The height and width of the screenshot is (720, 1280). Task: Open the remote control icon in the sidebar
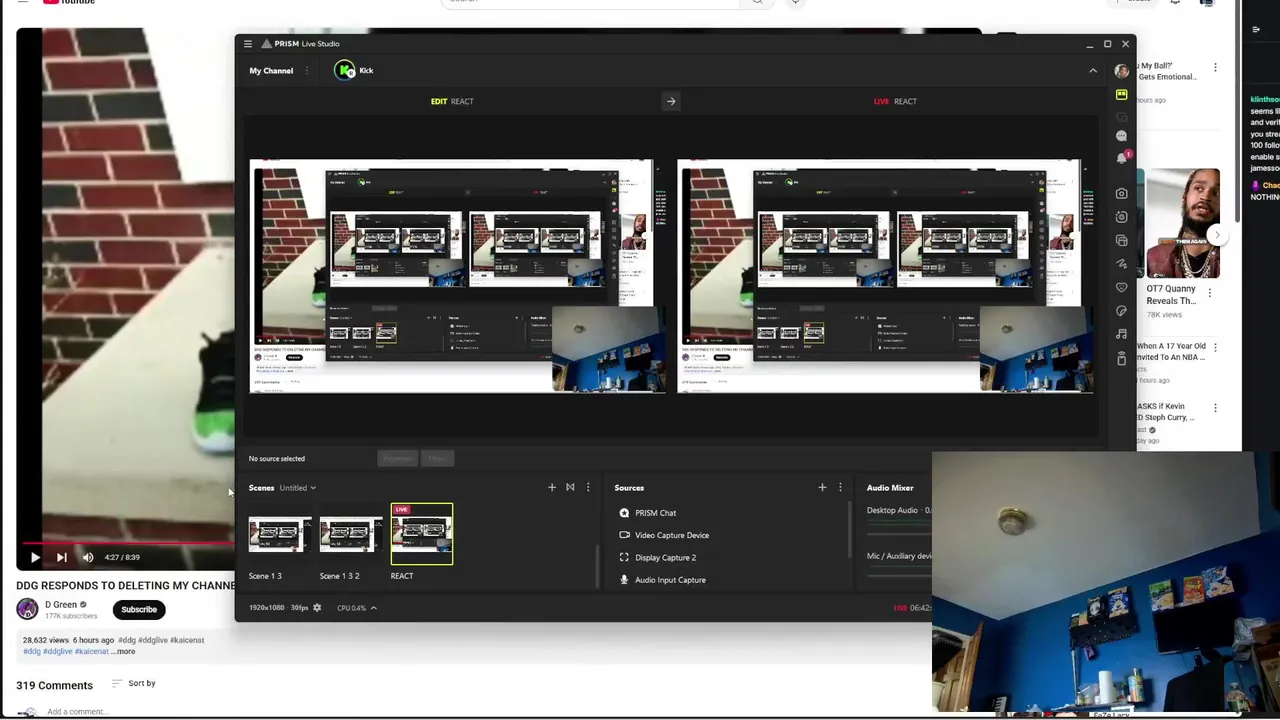click(x=1121, y=358)
